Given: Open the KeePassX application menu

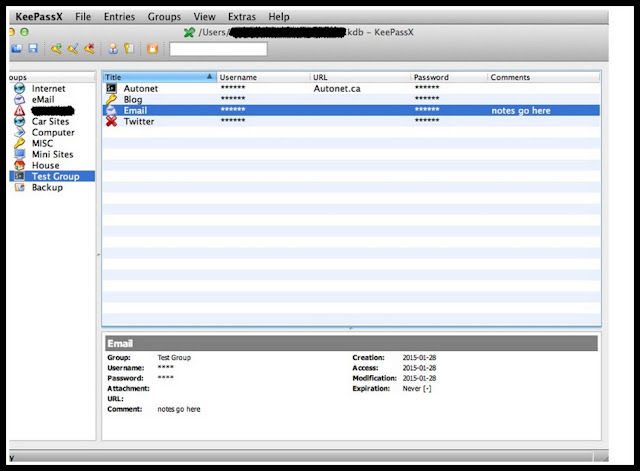Looking at the screenshot, I should 39,17.
